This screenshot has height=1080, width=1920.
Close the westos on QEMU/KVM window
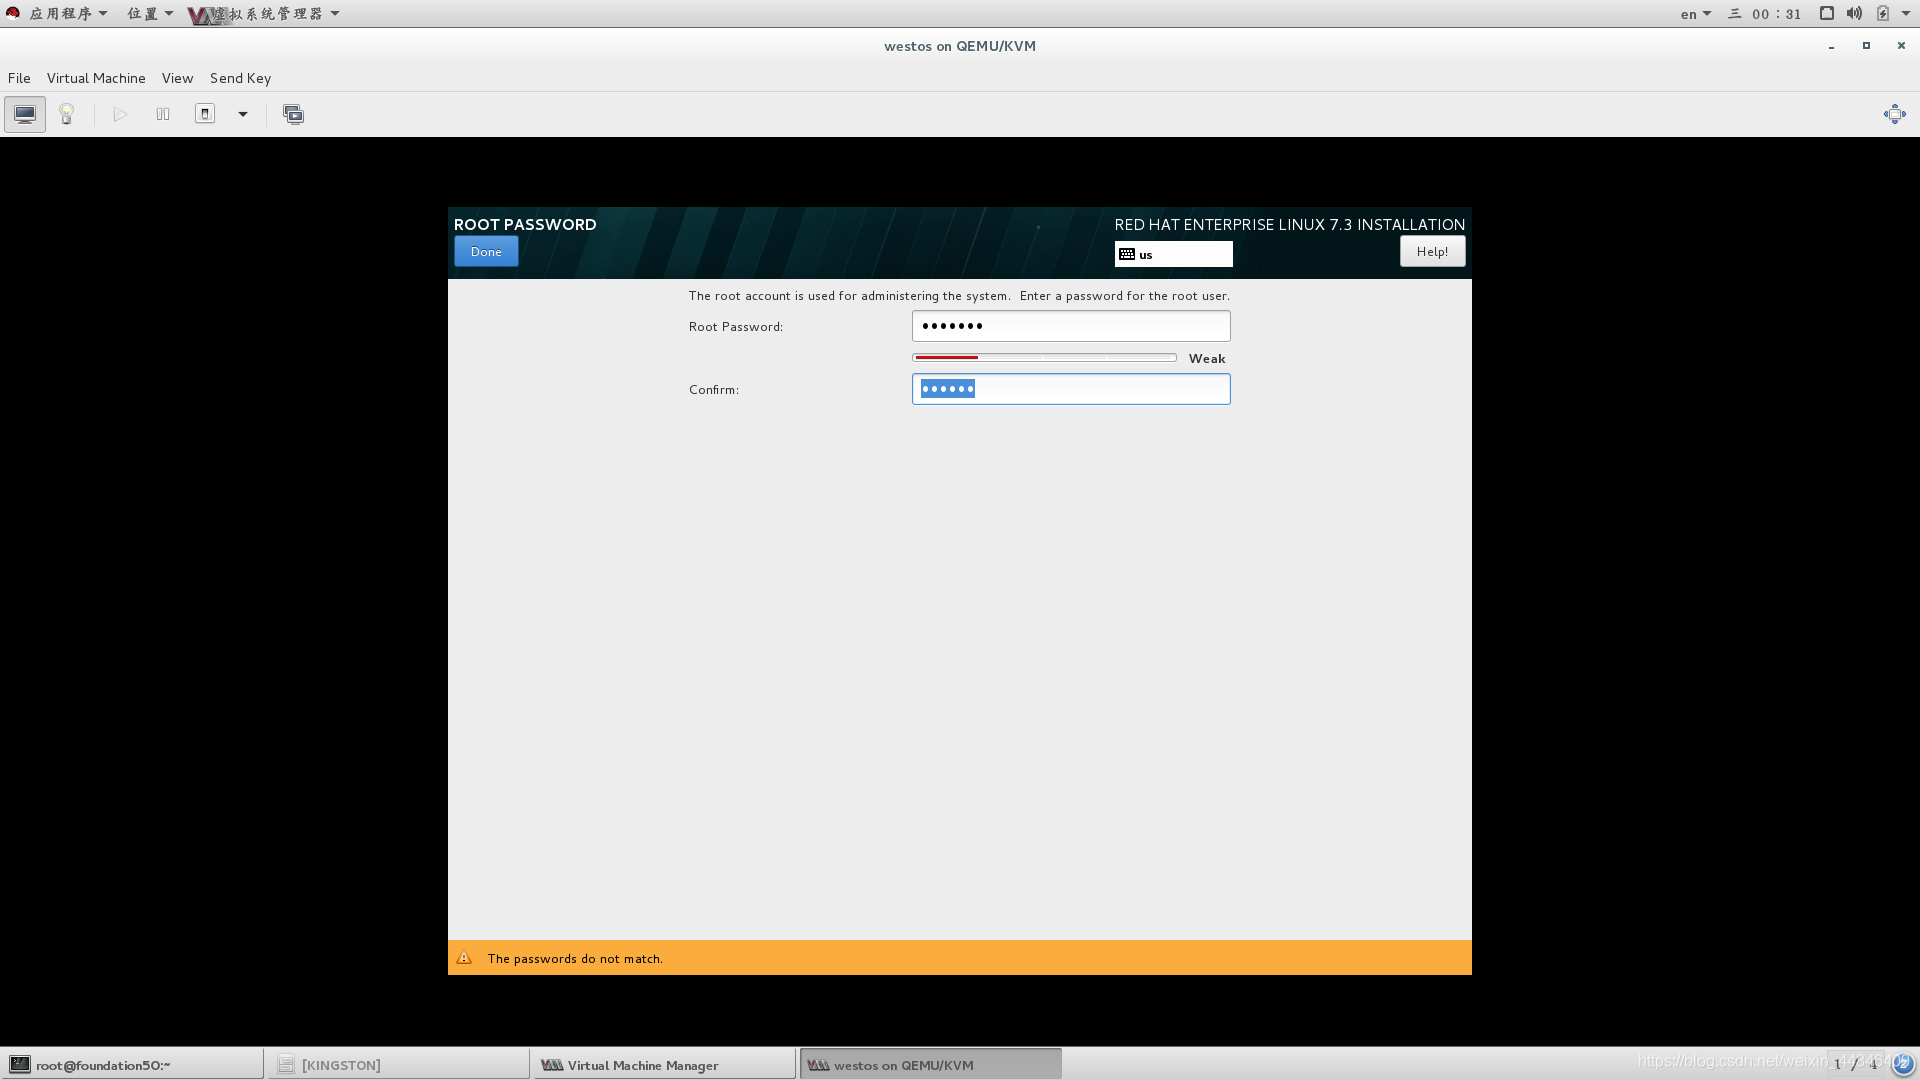(1901, 46)
